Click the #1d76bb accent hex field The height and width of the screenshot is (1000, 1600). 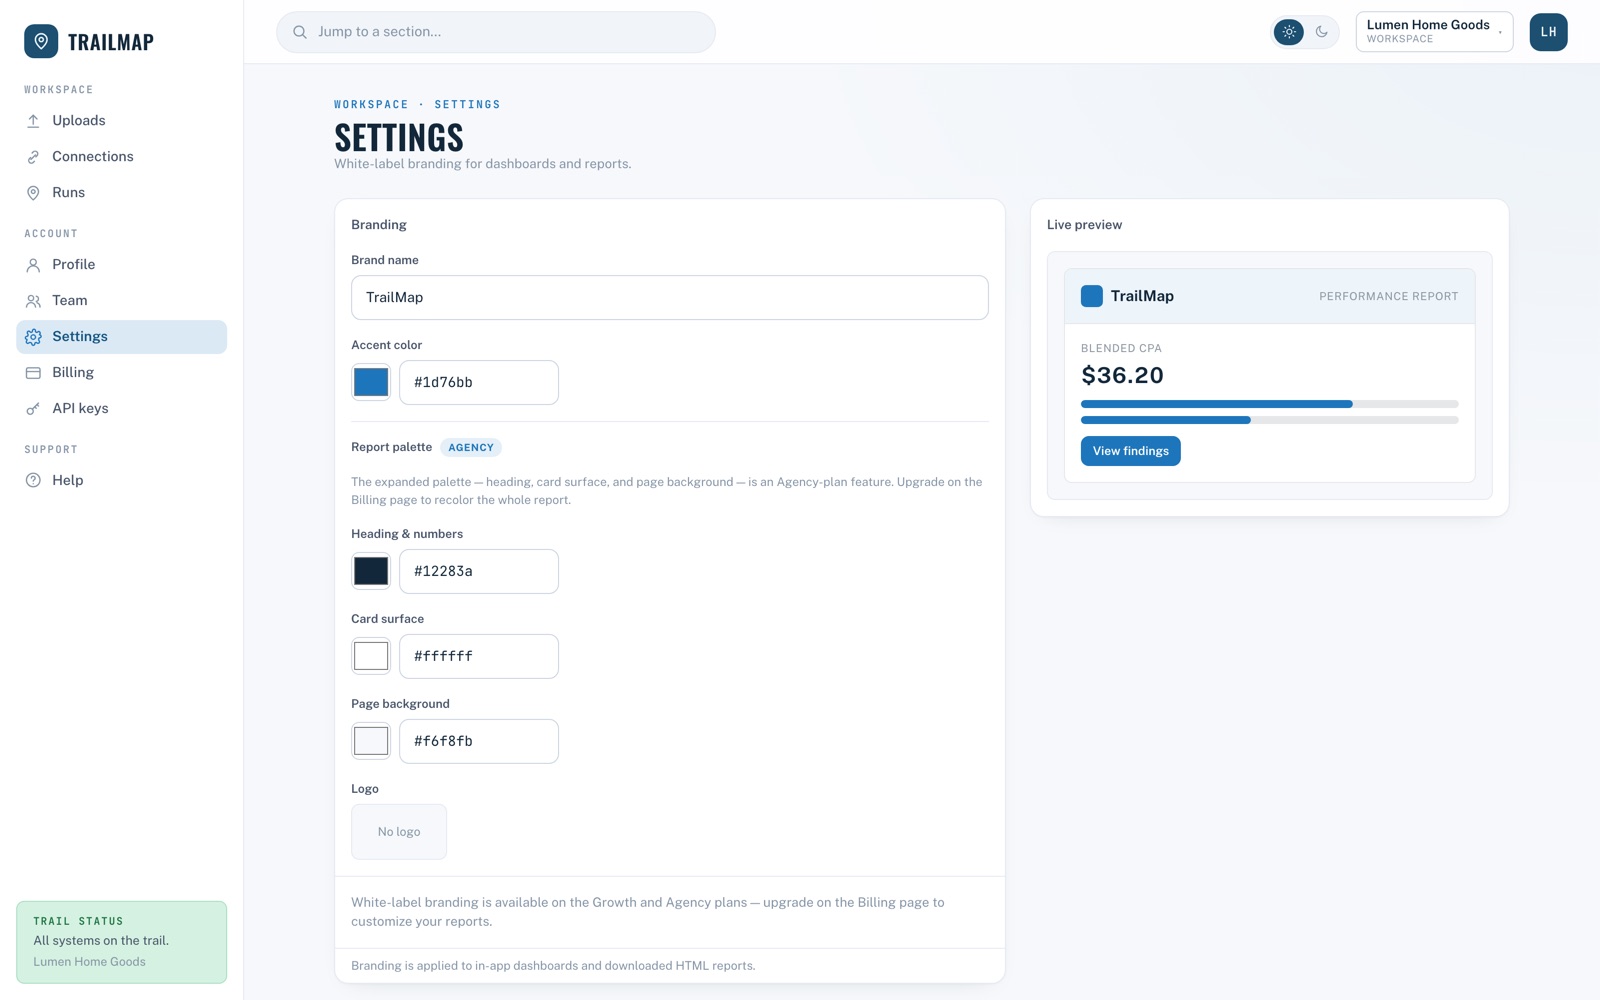[479, 382]
